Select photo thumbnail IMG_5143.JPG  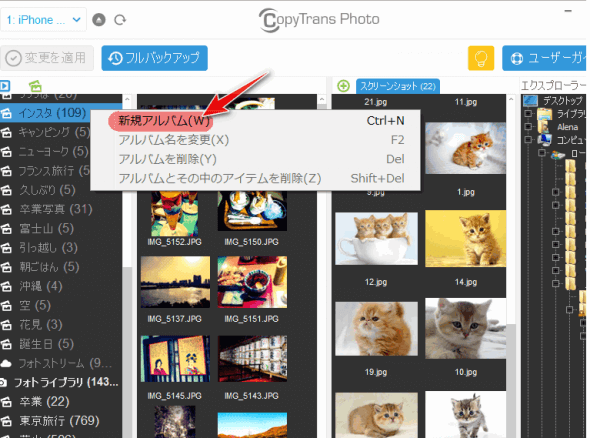252,359
